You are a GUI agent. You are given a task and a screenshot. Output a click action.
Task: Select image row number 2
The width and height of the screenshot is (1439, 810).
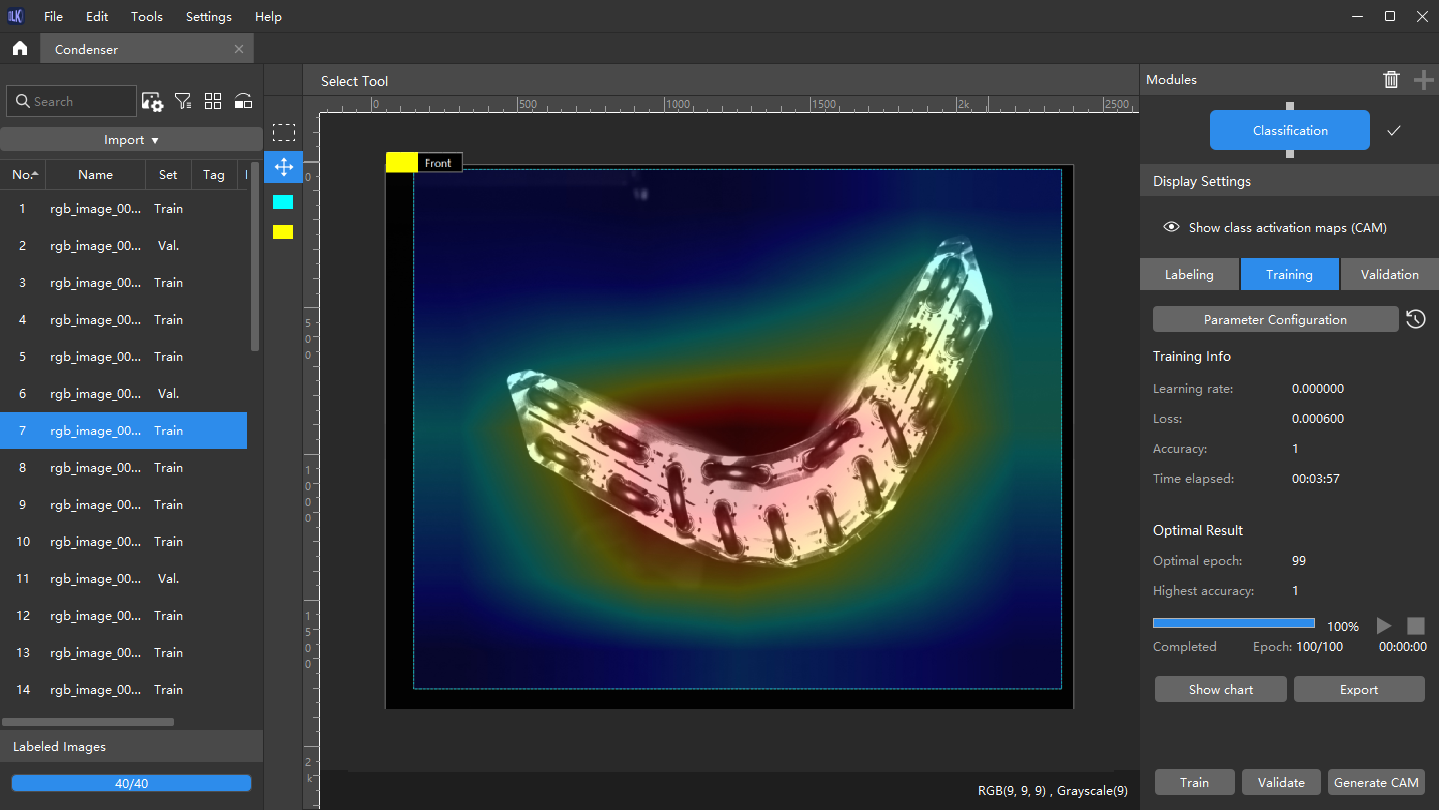pyautogui.click(x=123, y=246)
